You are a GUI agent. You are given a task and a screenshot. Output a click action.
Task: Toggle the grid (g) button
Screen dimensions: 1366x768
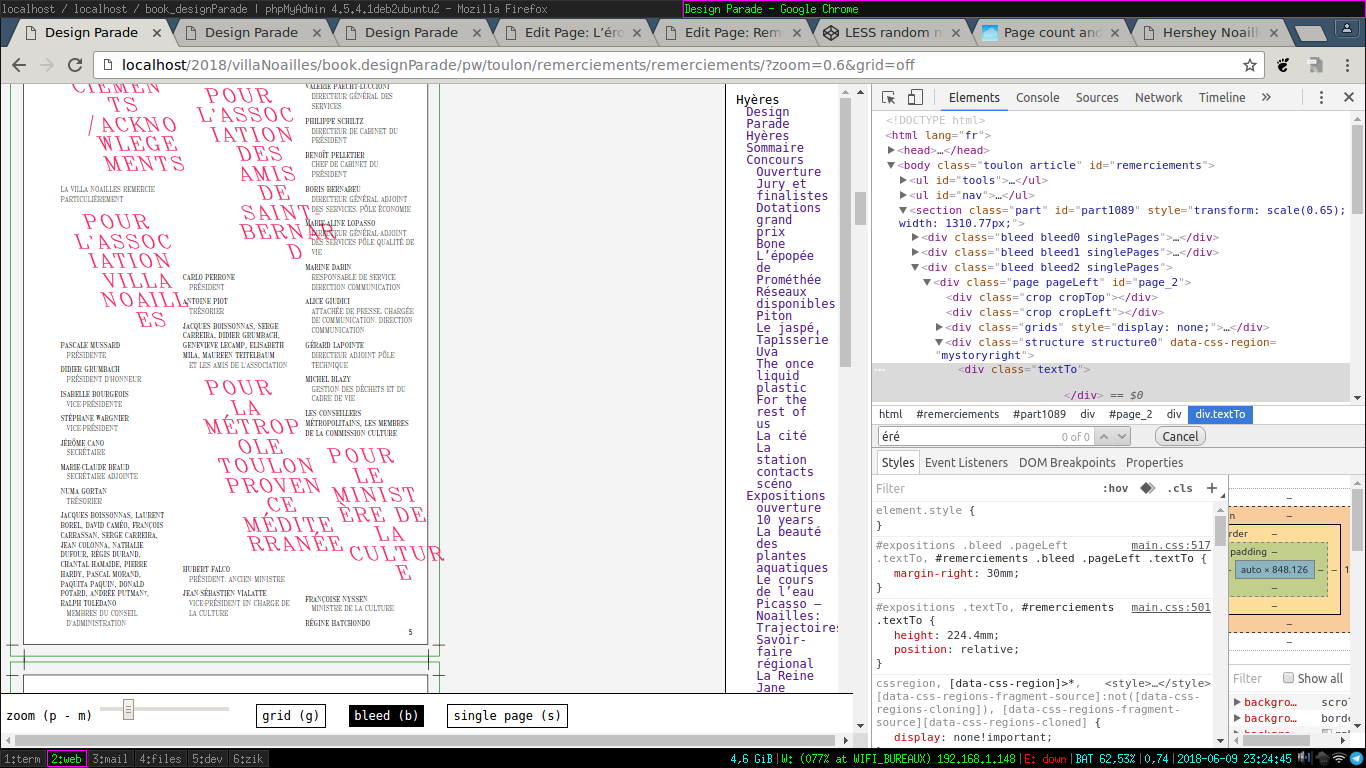291,716
